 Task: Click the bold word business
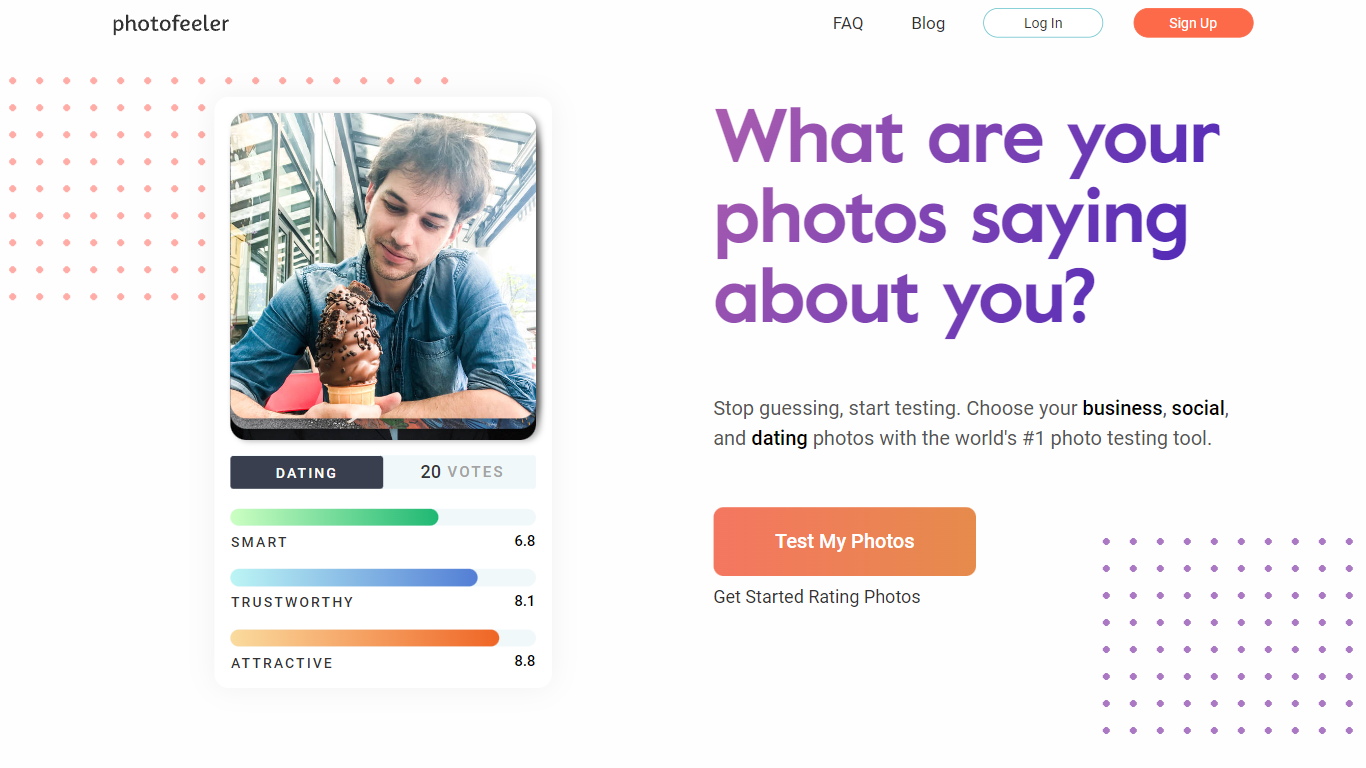pyautogui.click(x=1122, y=408)
